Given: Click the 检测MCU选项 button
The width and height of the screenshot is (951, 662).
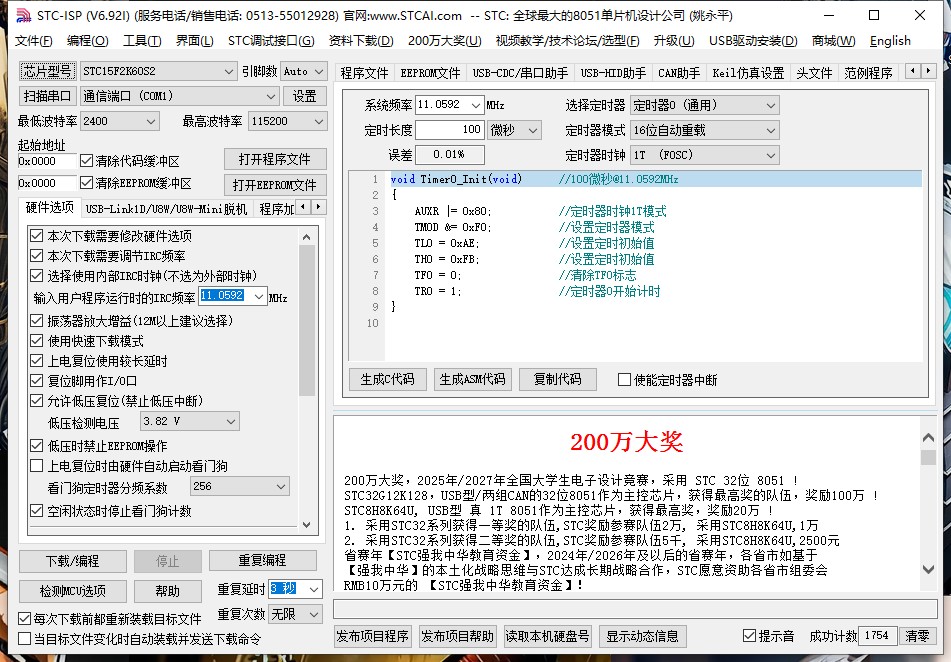Looking at the screenshot, I should point(73,590).
